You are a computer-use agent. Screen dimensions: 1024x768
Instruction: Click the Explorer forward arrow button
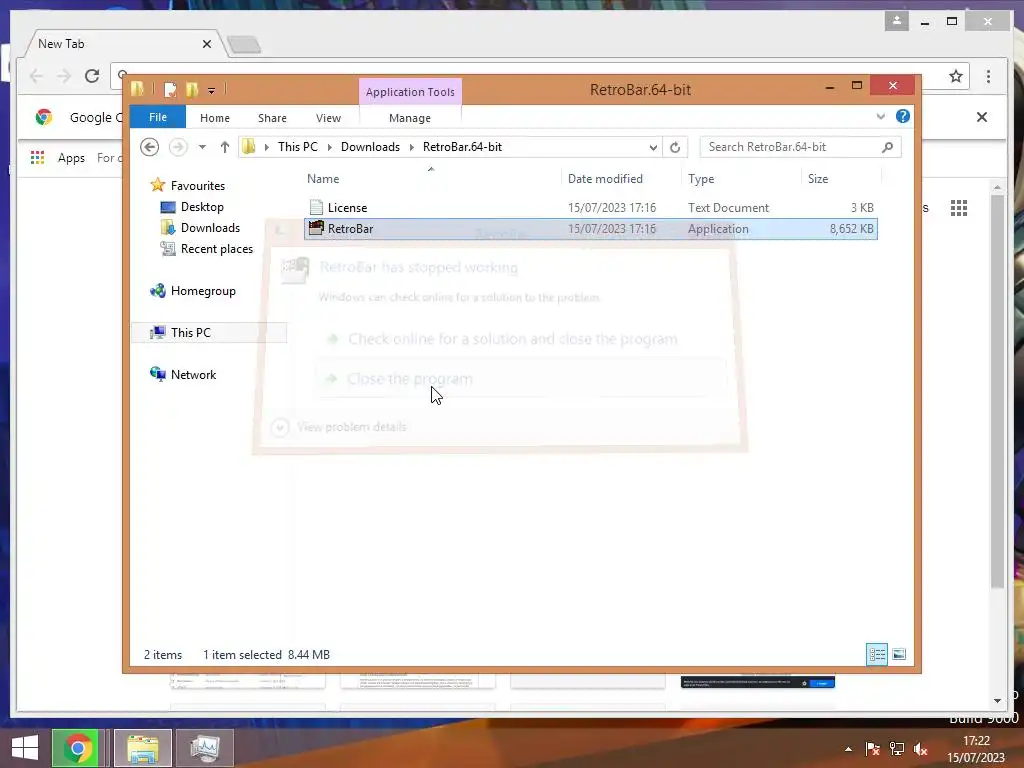click(x=178, y=147)
